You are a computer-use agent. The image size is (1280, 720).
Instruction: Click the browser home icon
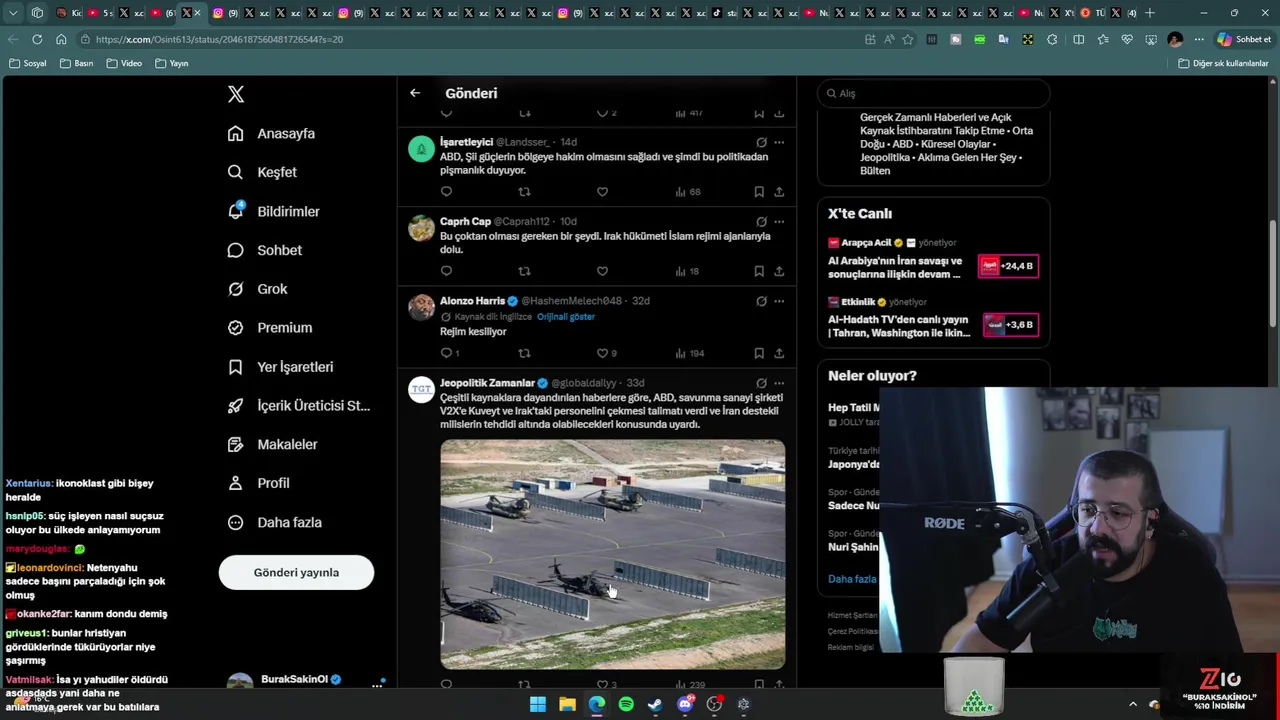point(61,39)
